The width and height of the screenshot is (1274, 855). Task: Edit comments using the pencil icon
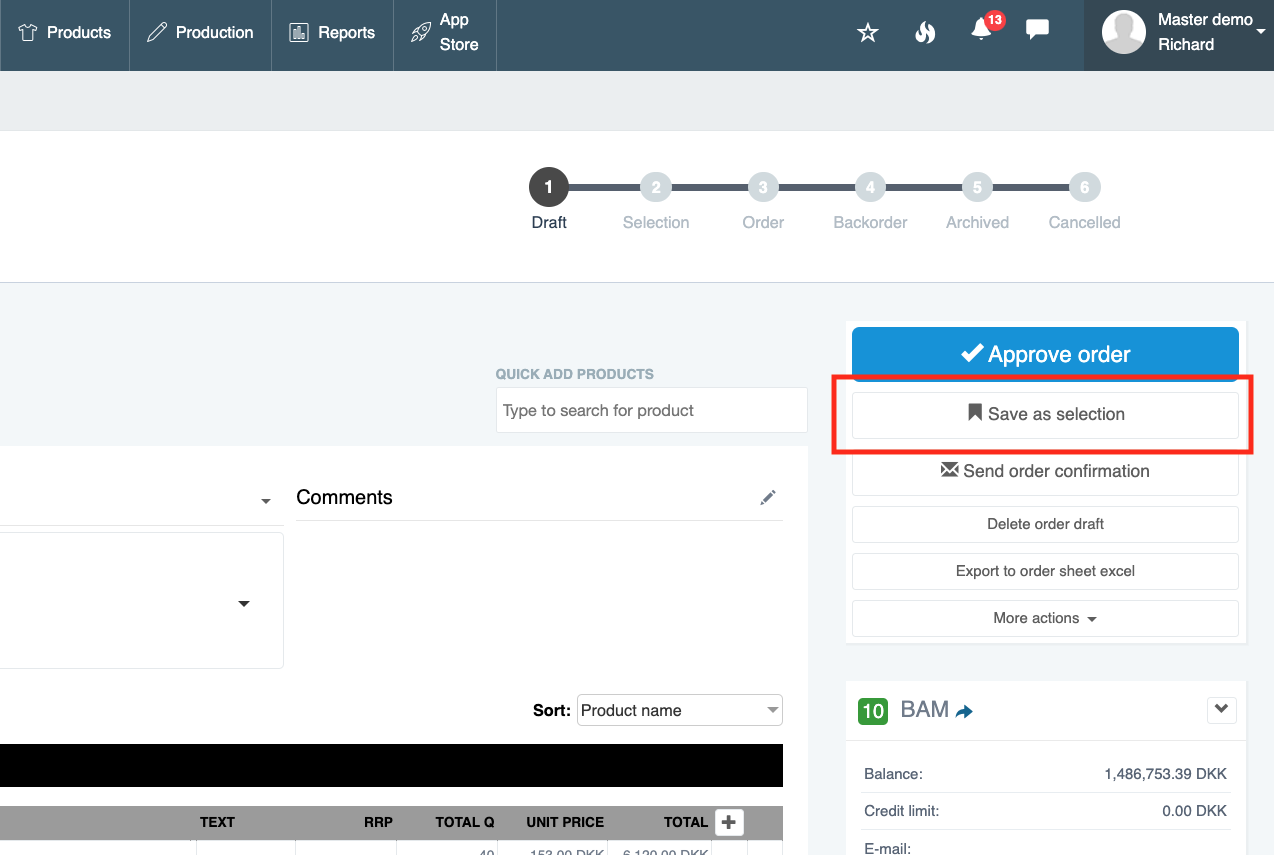tap(767, 497)
